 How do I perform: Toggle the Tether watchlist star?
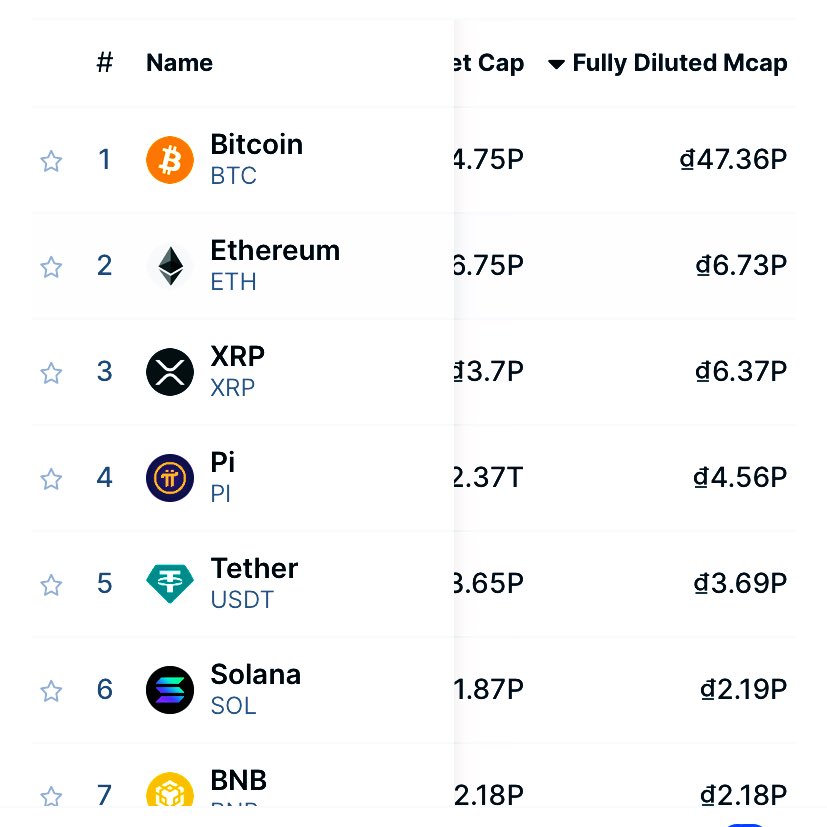tap(51, 585)
